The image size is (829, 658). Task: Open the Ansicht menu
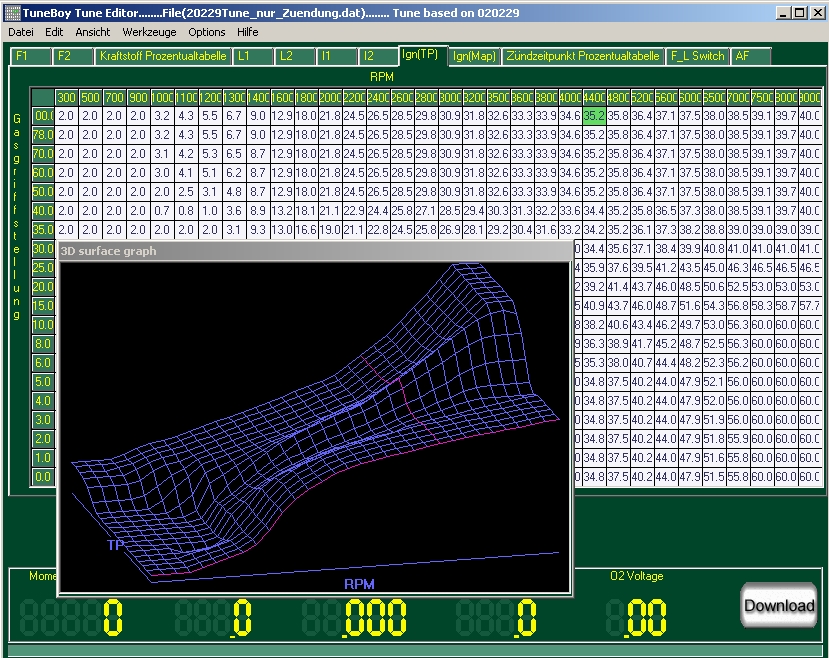click(93, 32)
